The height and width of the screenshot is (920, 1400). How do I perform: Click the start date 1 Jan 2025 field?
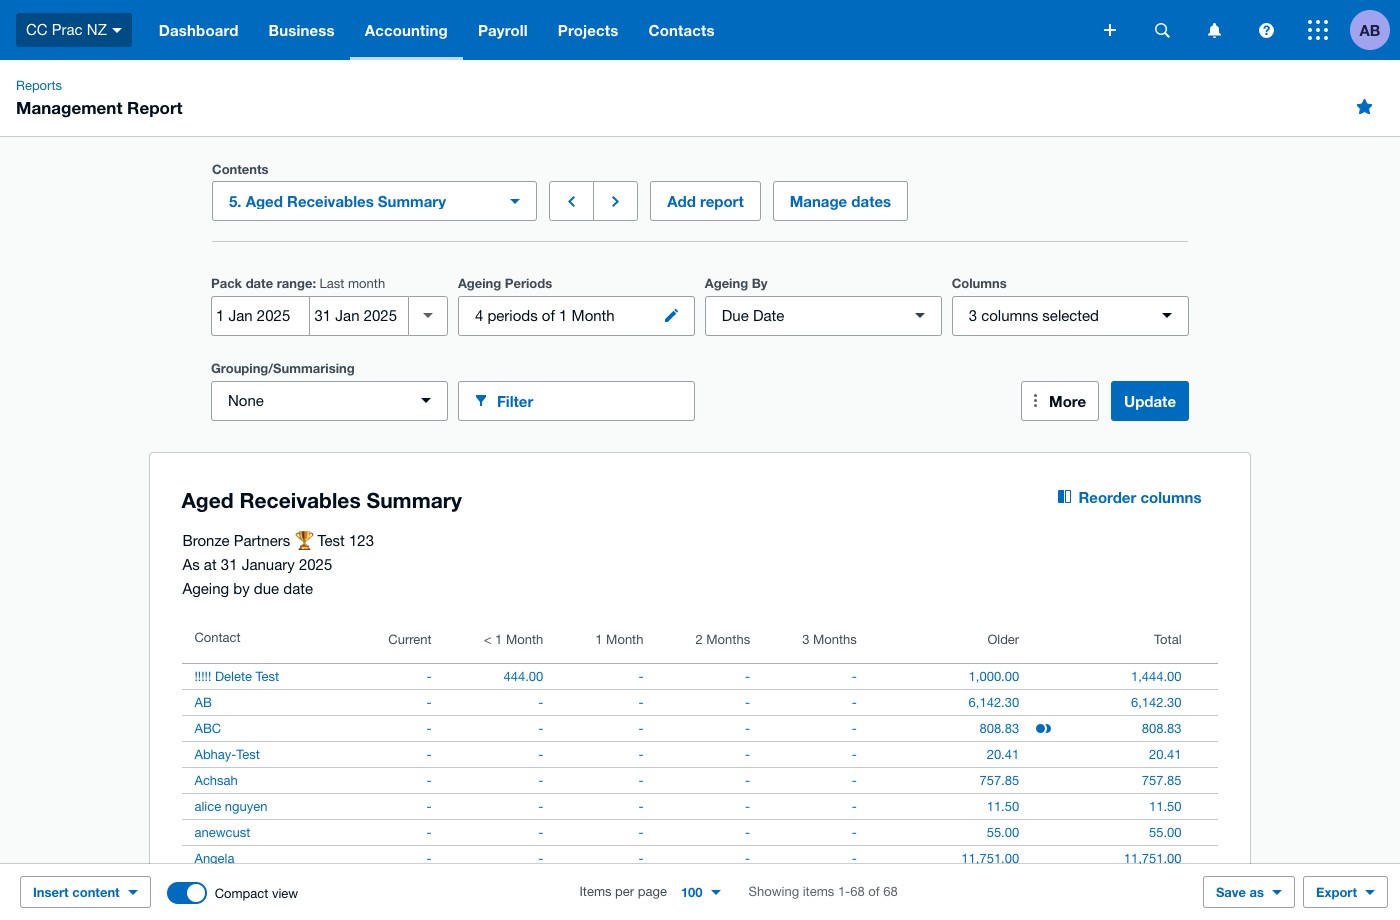tap(260, 316)
